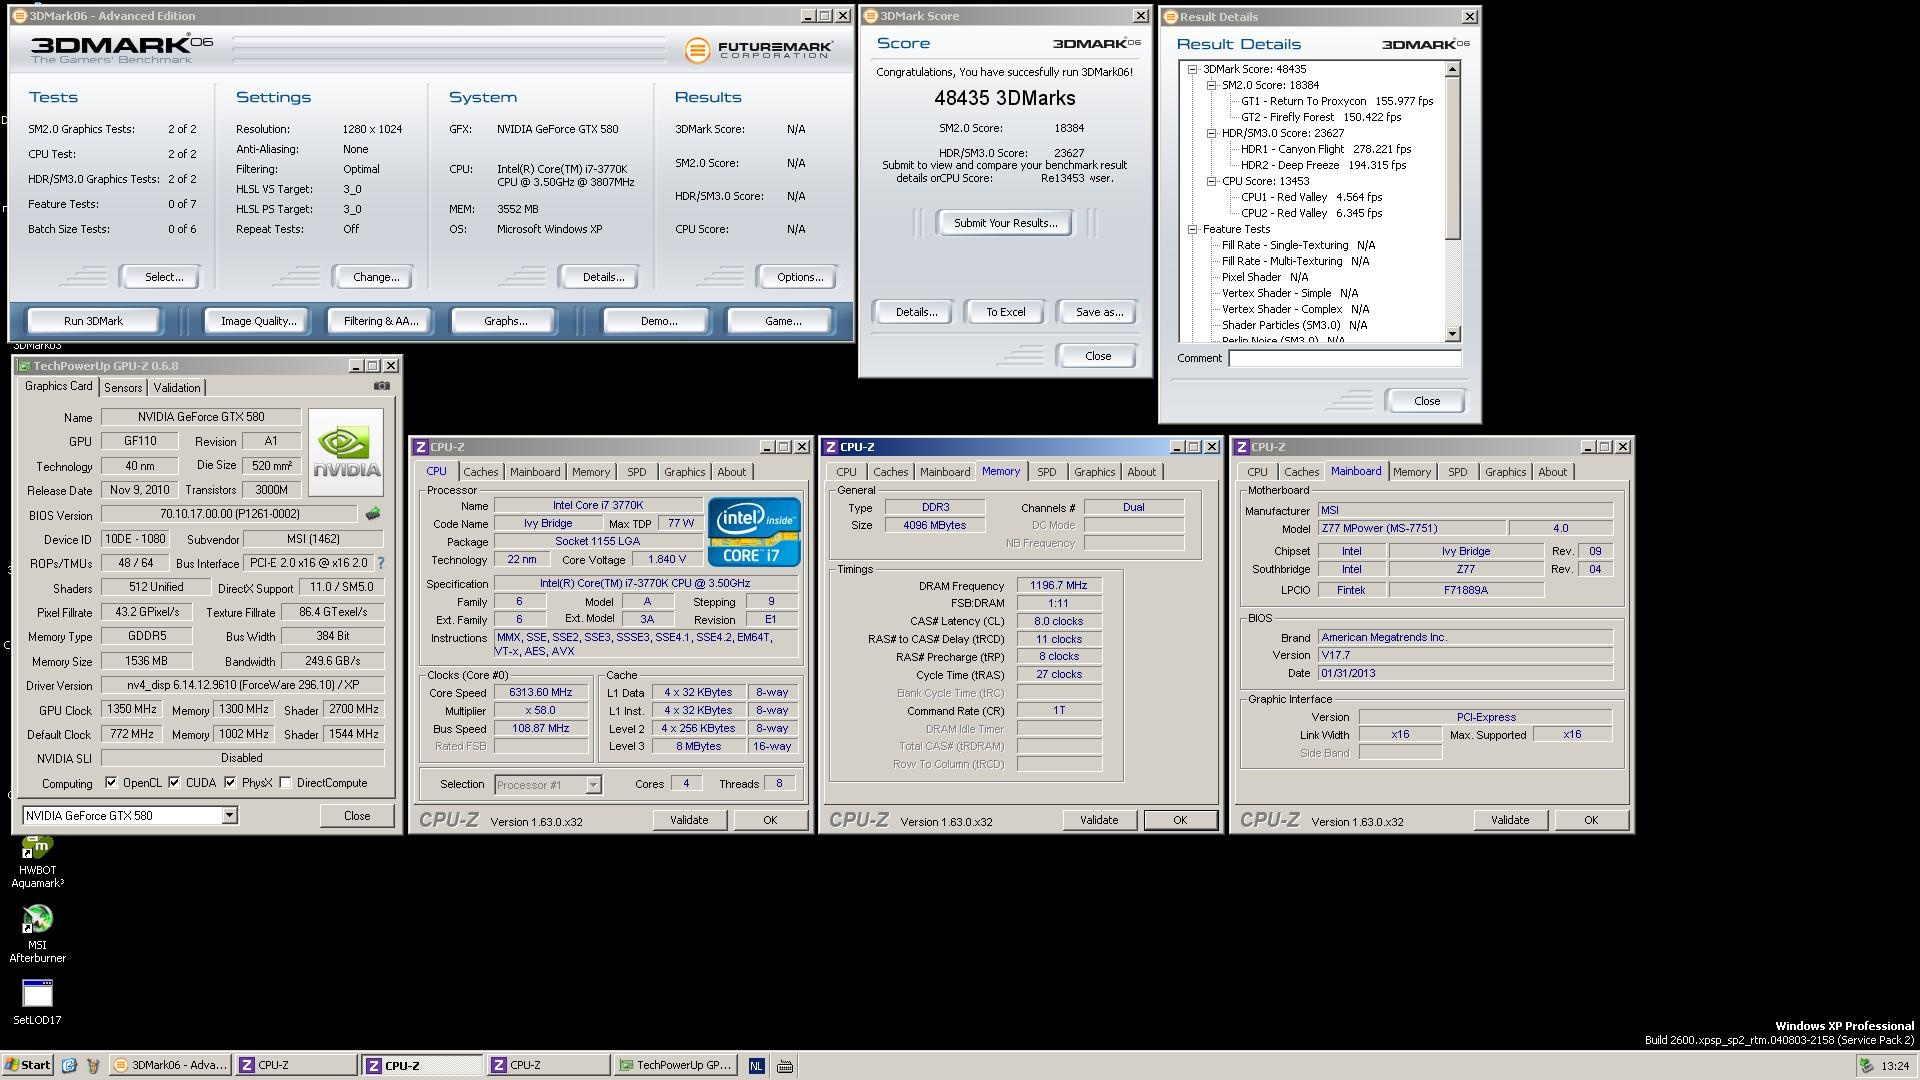The width and height of the screenshot is (1920, 1080).
Task: Open the Processor #1 selection dropdown
Action: 593,785
